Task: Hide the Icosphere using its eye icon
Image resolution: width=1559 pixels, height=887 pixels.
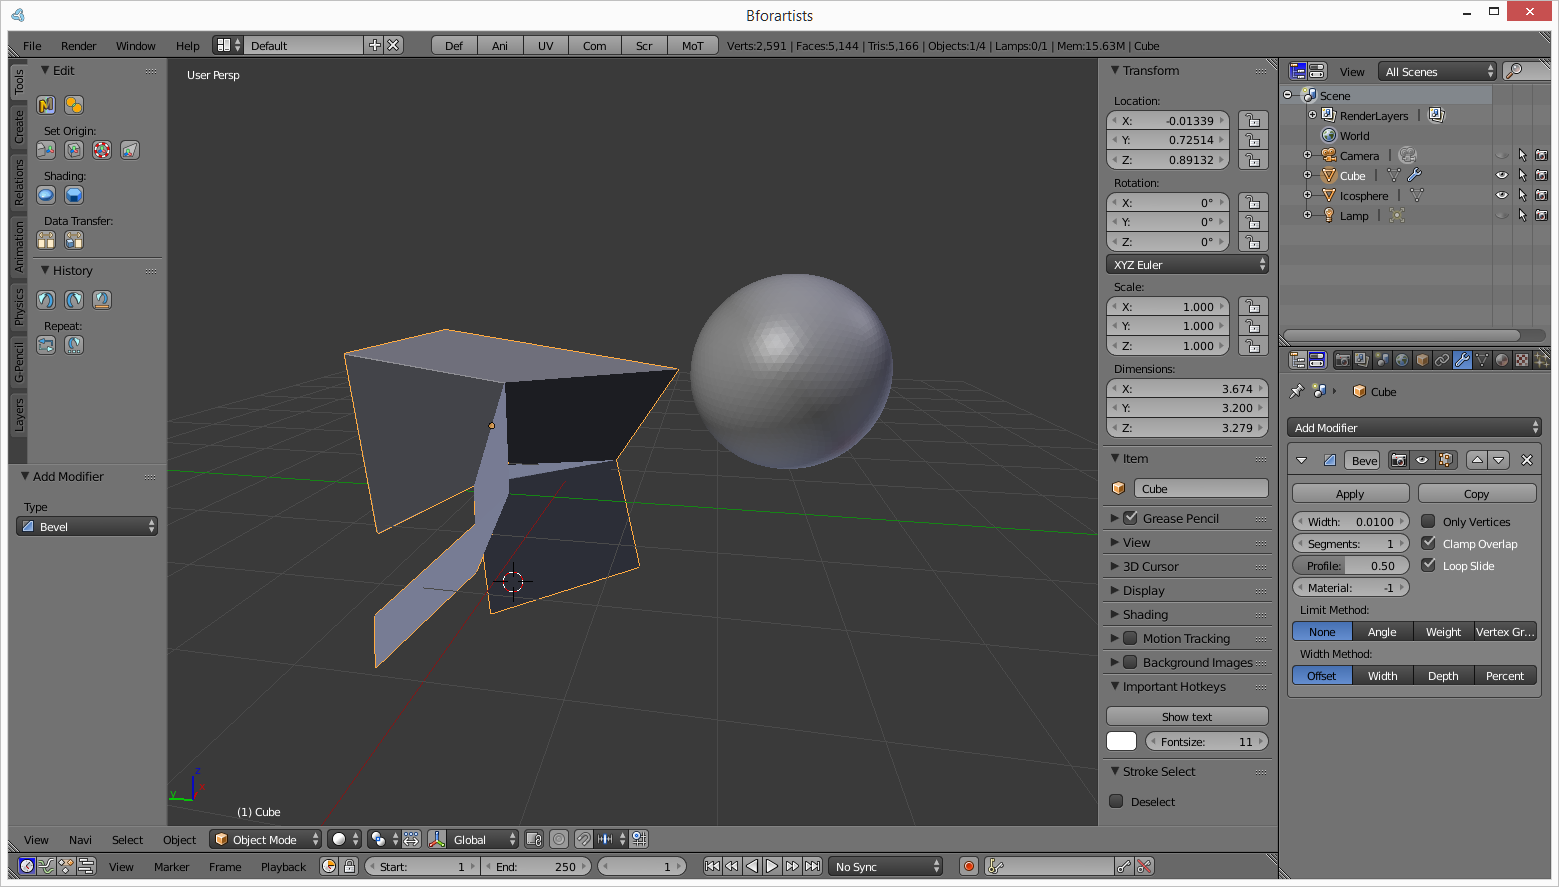Action: [x=1501, y=195]
